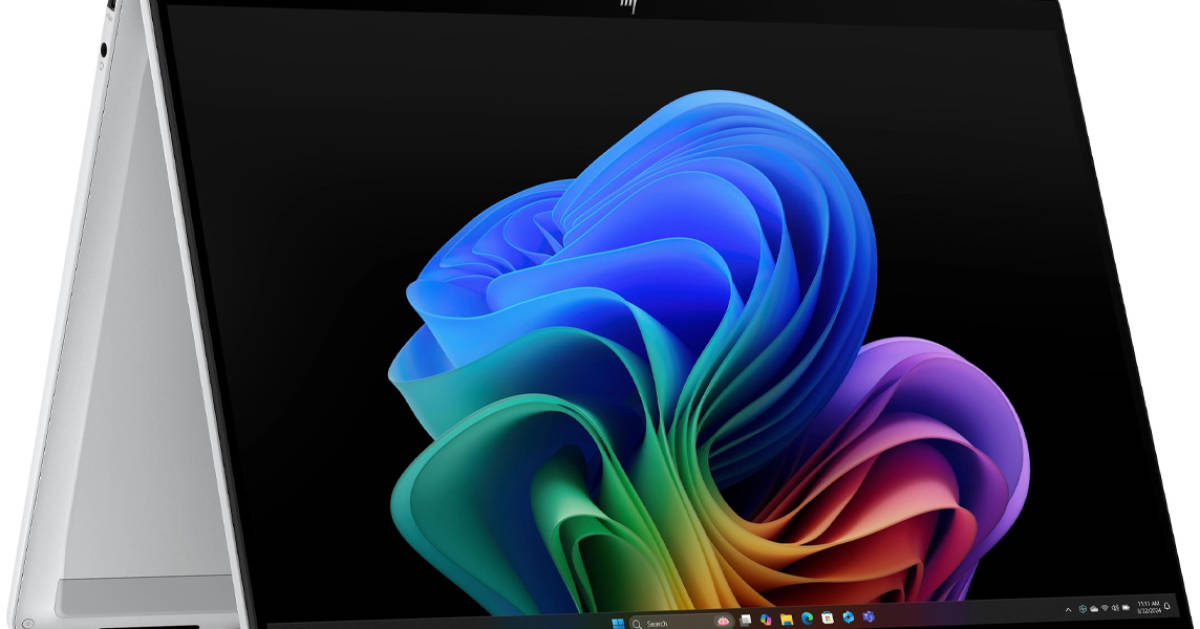Open the Windows Start menu

point(618,624)
